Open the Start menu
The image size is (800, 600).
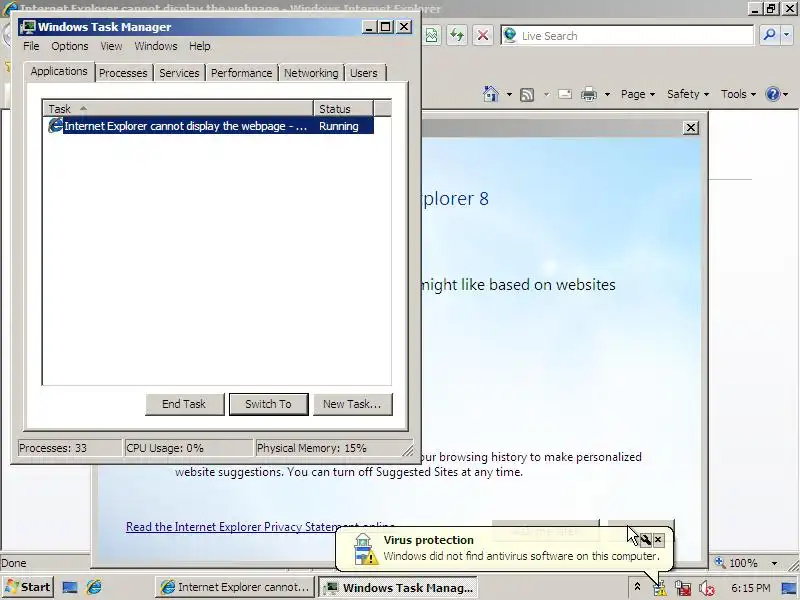28,587
